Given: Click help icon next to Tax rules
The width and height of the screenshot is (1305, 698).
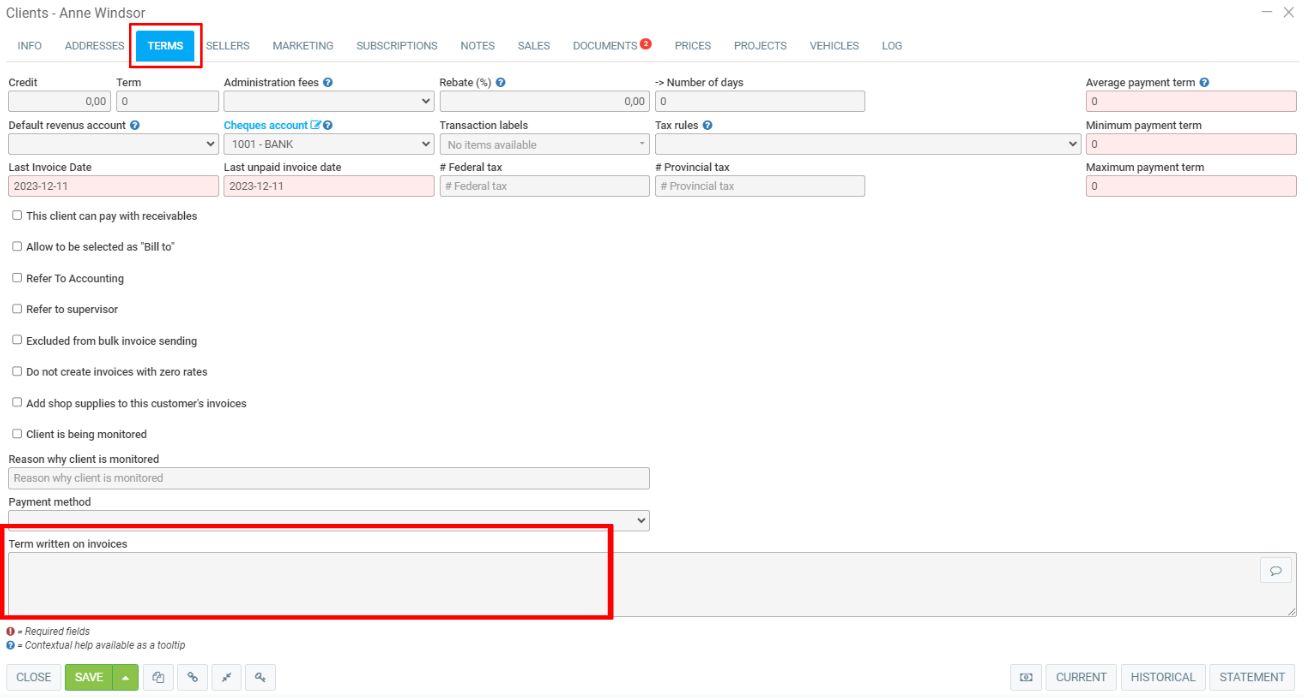Looking at the screenshot, I should coord(707,126).
